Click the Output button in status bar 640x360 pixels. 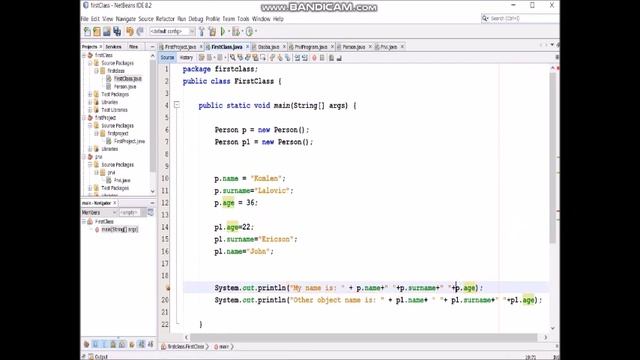tap(98, 357)
